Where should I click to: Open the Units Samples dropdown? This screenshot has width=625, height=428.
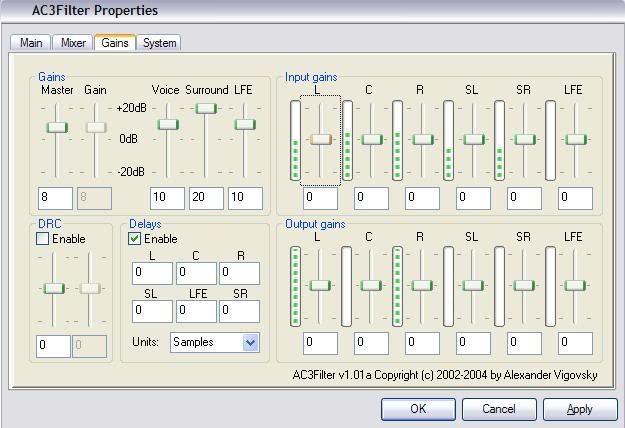click(x=214, y=342)
